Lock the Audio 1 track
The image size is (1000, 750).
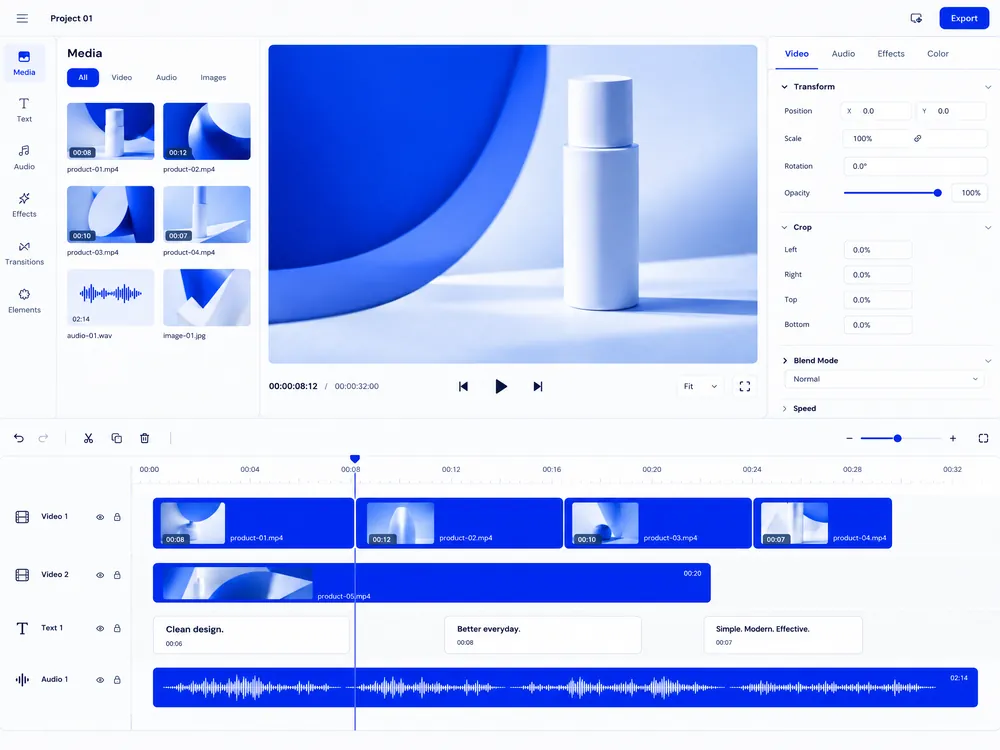tap(117, 680)
